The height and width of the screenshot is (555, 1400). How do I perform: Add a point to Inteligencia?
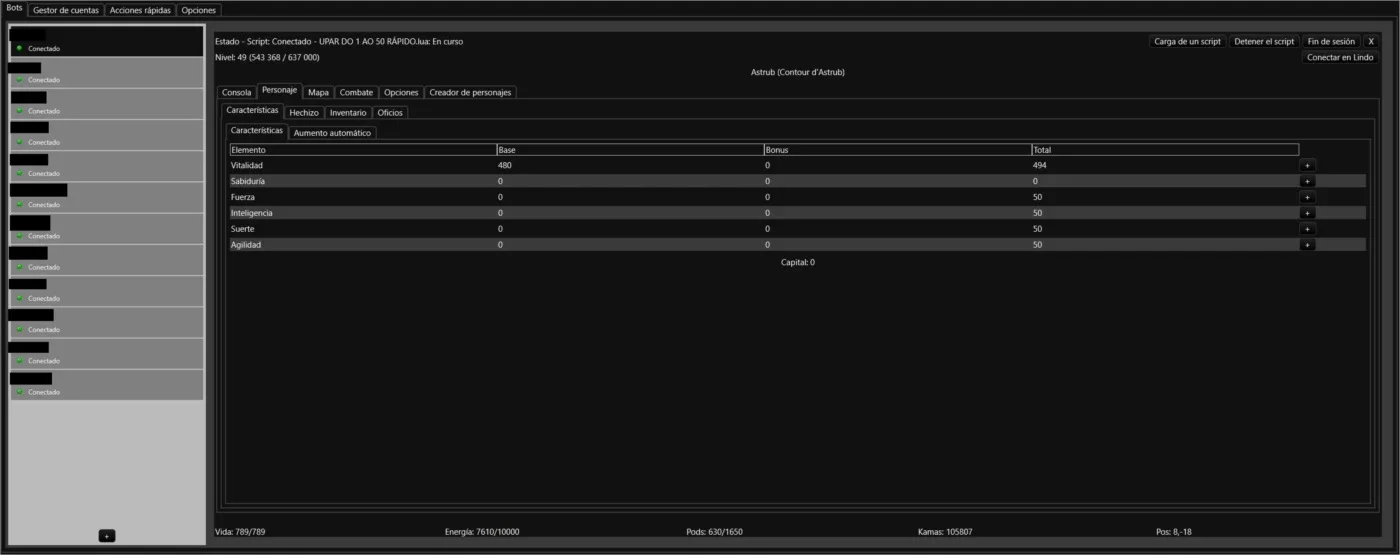point(1307,213)
